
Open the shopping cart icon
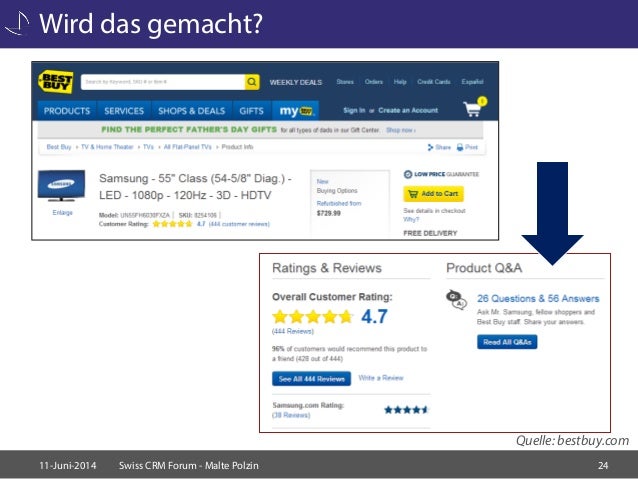tap(475, 107)
